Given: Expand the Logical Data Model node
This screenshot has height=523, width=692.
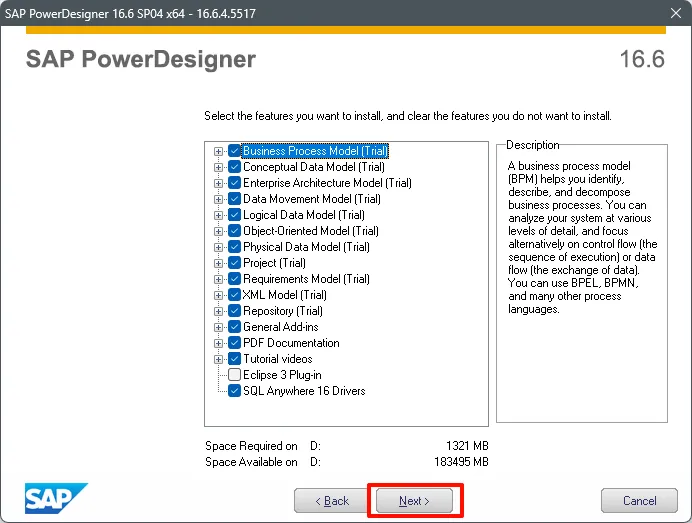Looking at the screenshot, I should coord(218,215).
